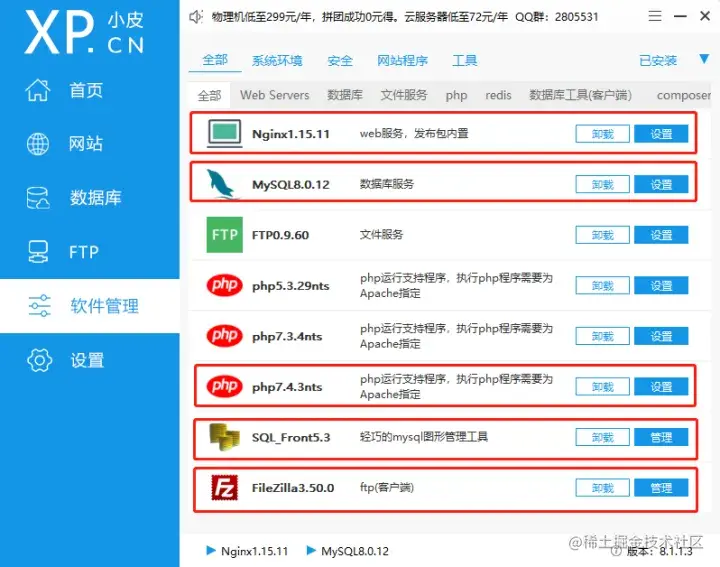Uninstall php7.4.3nts with 卸载
Screen dimensions: 720x567
(x=602, y=387)
